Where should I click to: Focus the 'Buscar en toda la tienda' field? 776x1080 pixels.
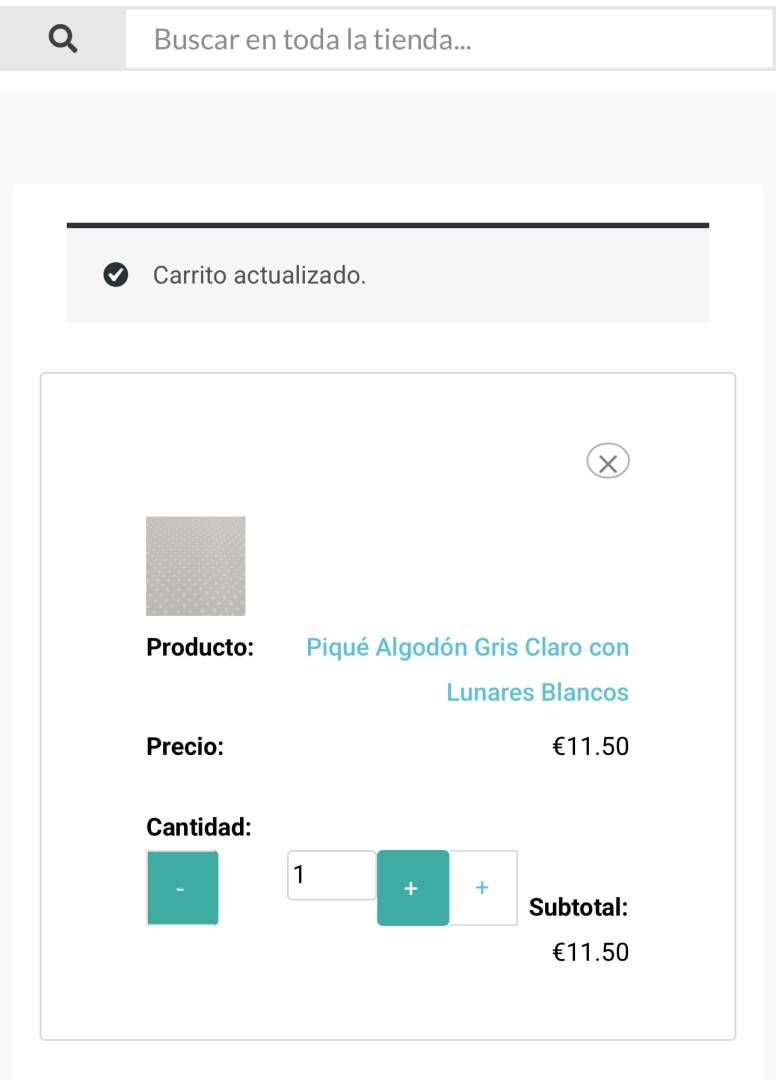point(448,40)
